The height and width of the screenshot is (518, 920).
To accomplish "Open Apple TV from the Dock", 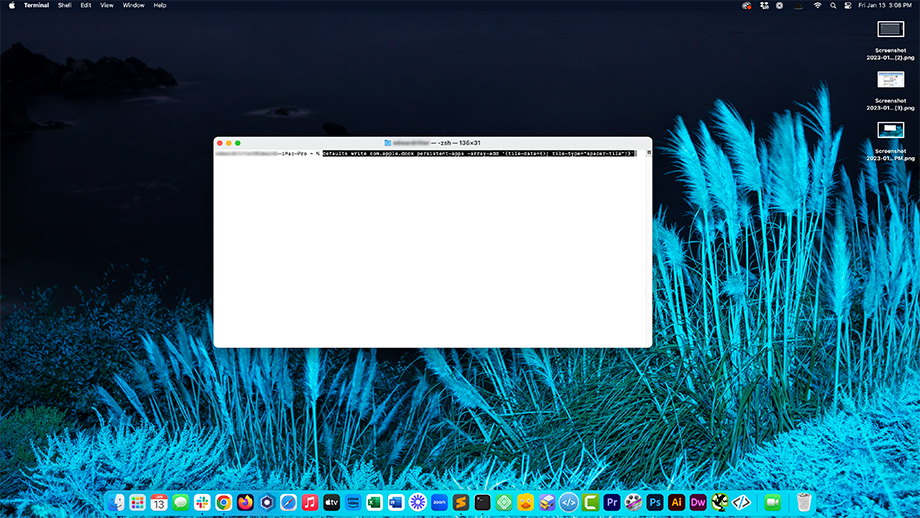I will click(332, 502).
